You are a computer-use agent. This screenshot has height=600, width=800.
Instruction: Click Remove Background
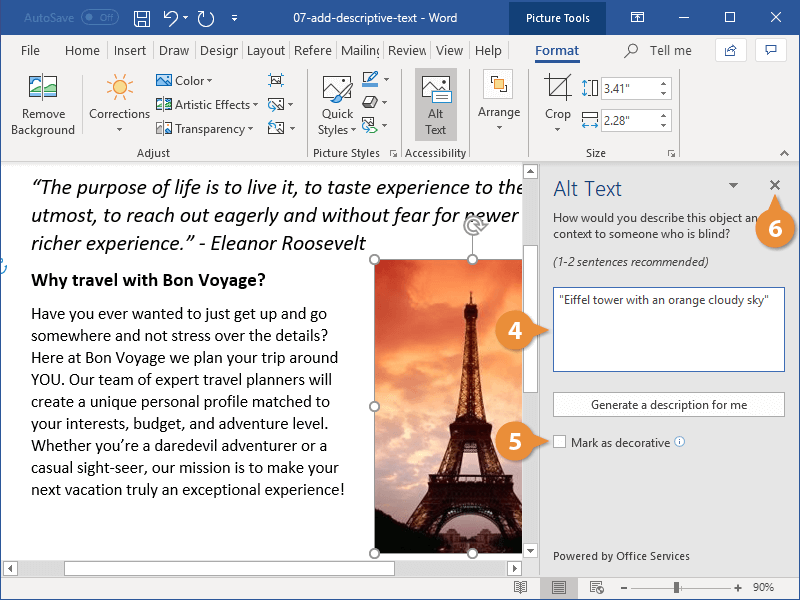pyautogui.click(x=43, y=106)
